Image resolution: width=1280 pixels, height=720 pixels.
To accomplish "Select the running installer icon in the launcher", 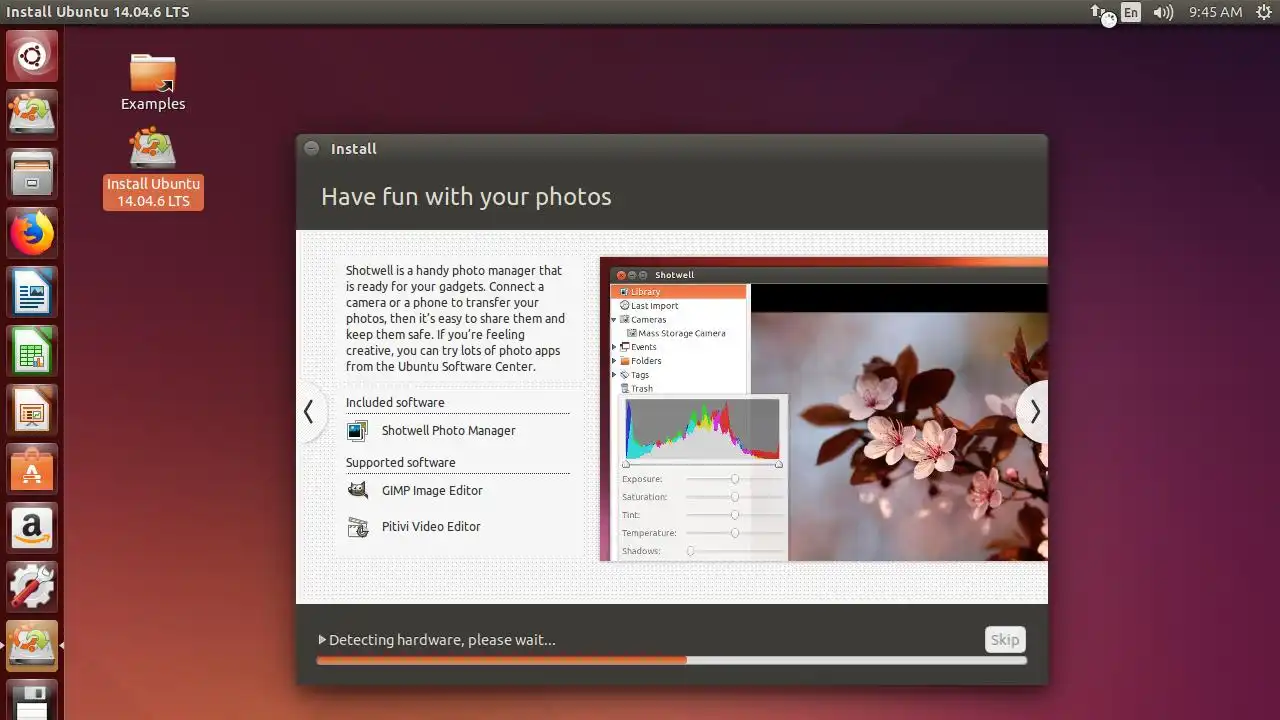I will tap(32, 646).
